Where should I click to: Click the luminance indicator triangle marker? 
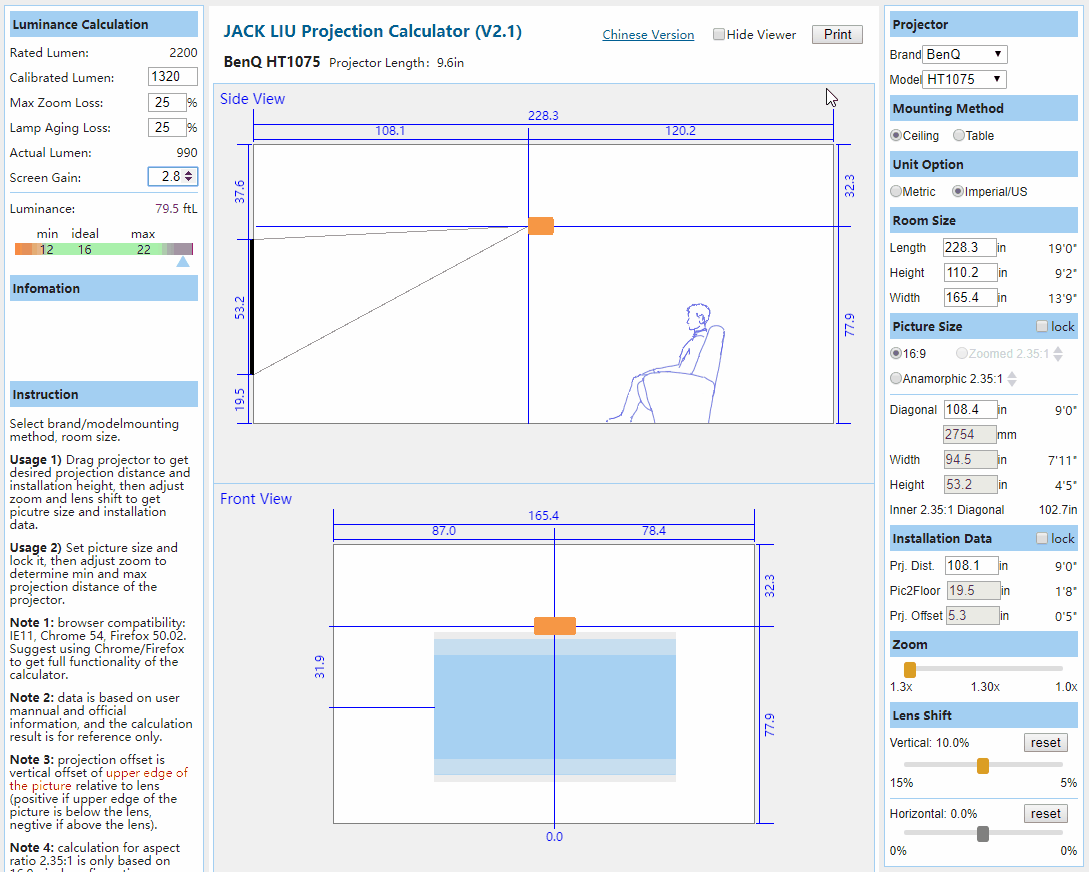[182, 262]
